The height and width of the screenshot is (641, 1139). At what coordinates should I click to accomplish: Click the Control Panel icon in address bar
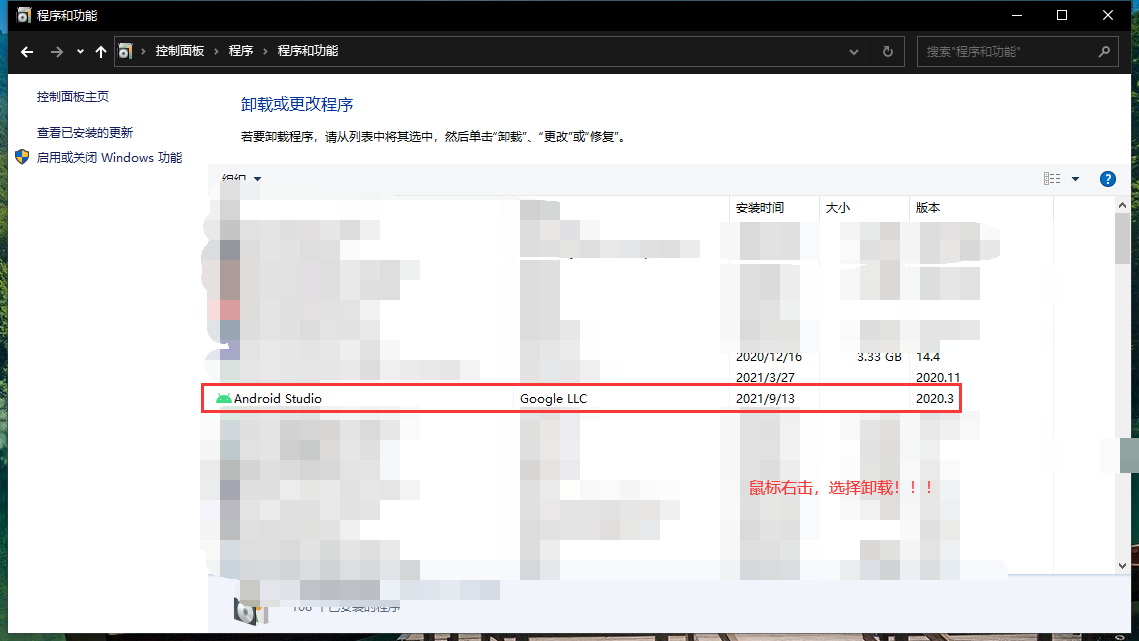pos(126,52)
